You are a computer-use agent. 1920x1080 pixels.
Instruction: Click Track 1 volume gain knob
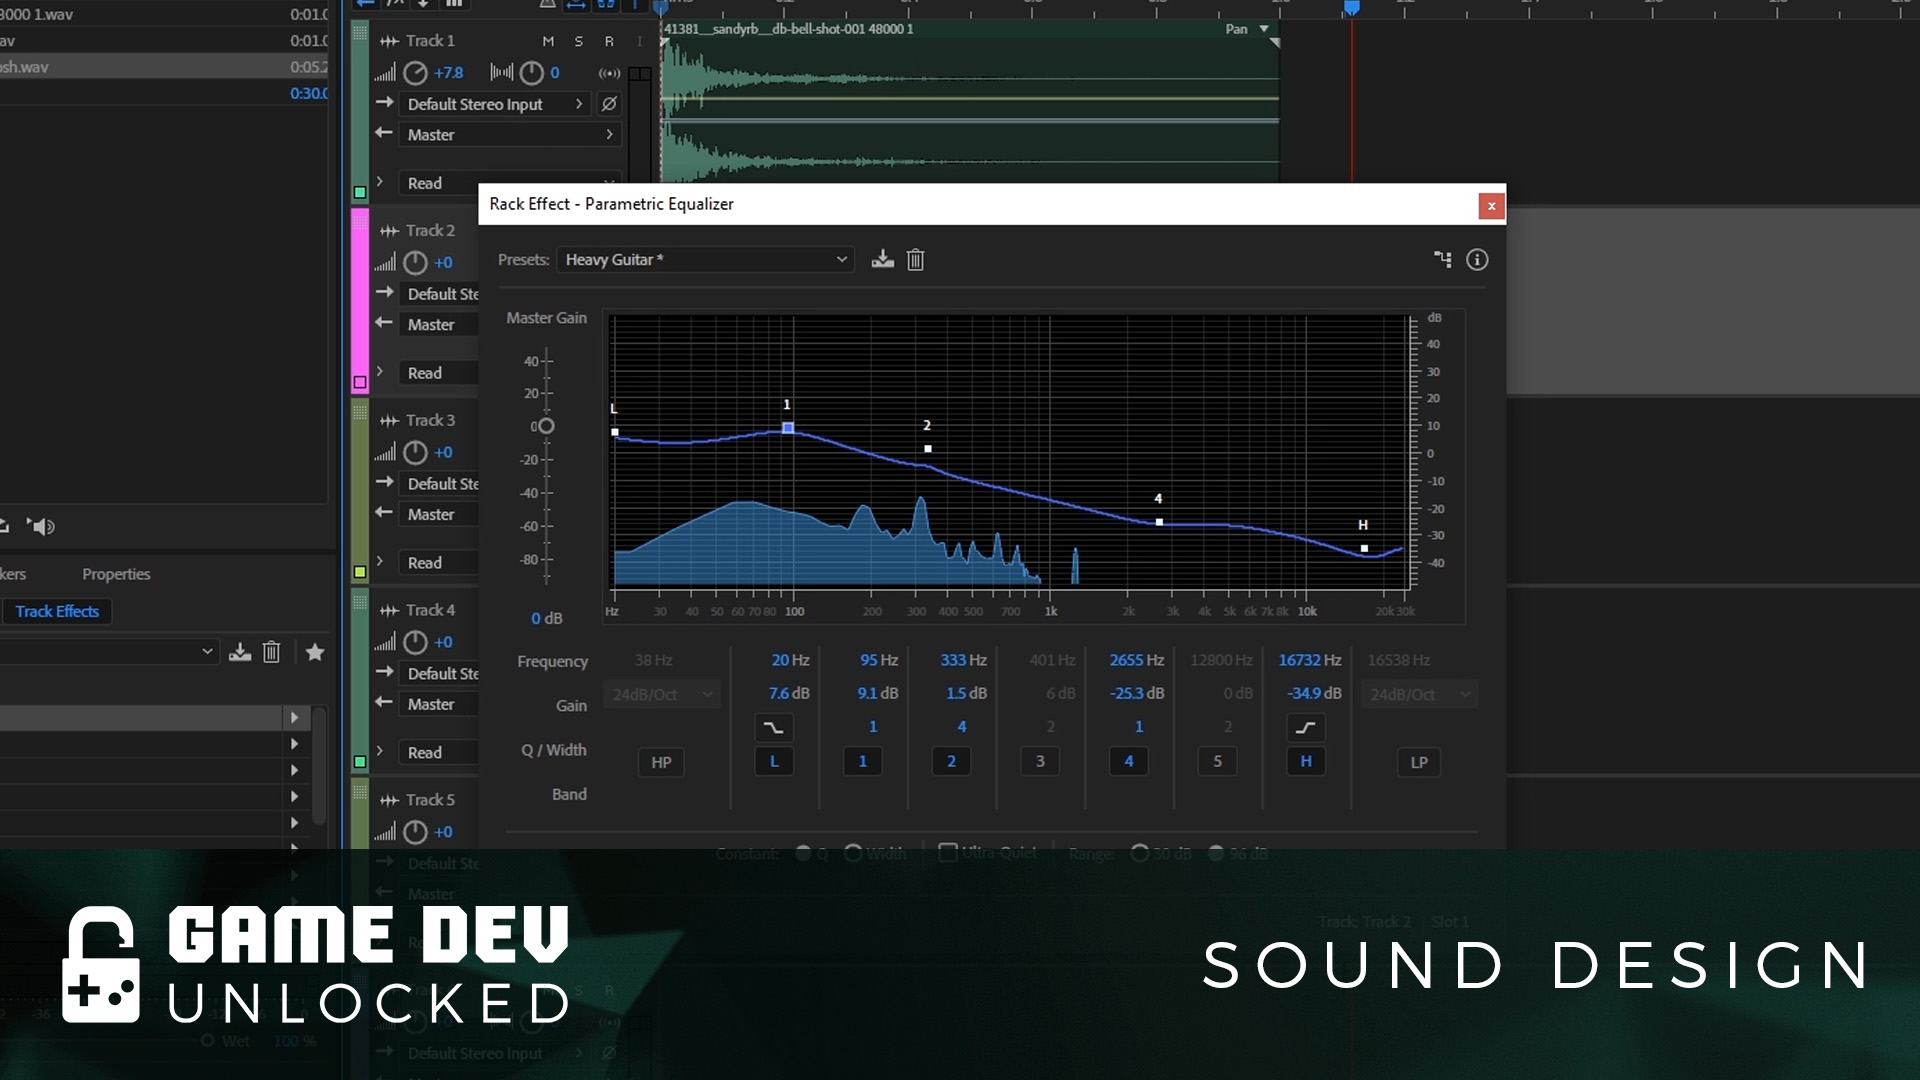coord(415,73)
